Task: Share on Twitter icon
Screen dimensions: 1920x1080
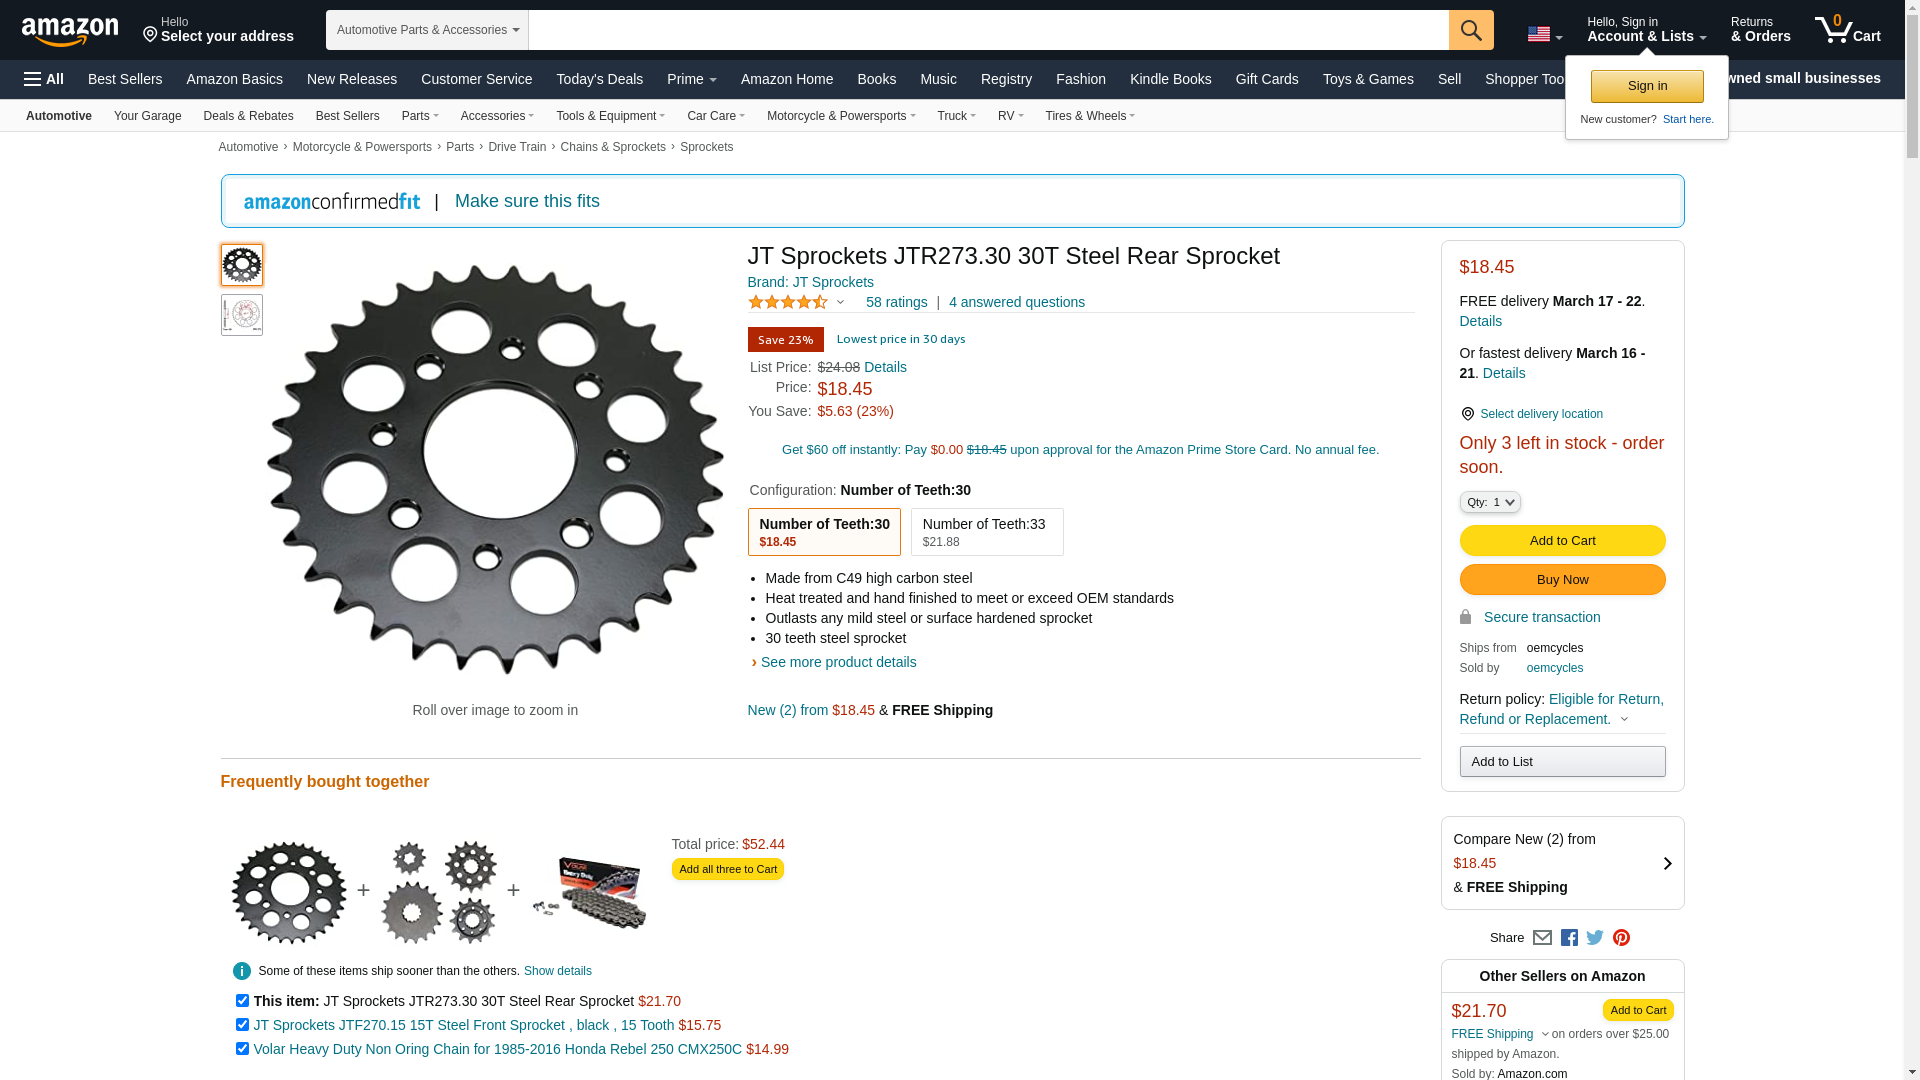Action: [x=1595, y=938]
